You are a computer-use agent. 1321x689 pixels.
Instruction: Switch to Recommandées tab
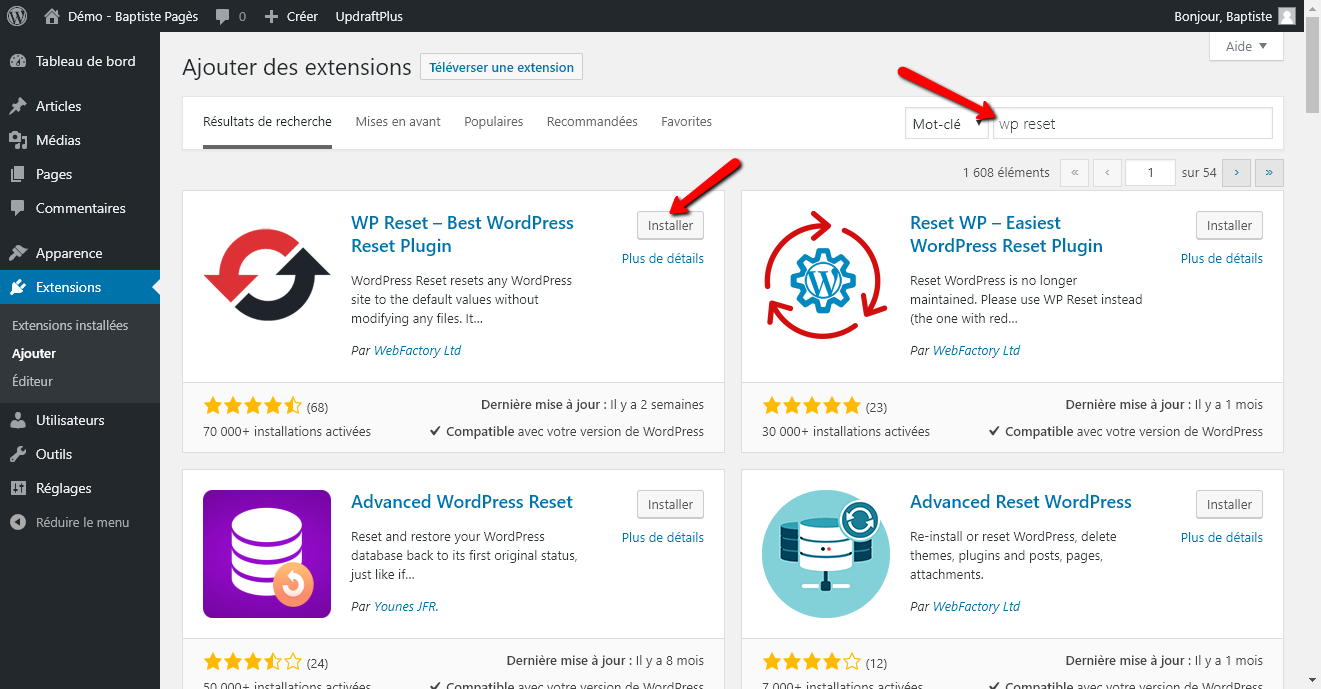pos(592,122)
